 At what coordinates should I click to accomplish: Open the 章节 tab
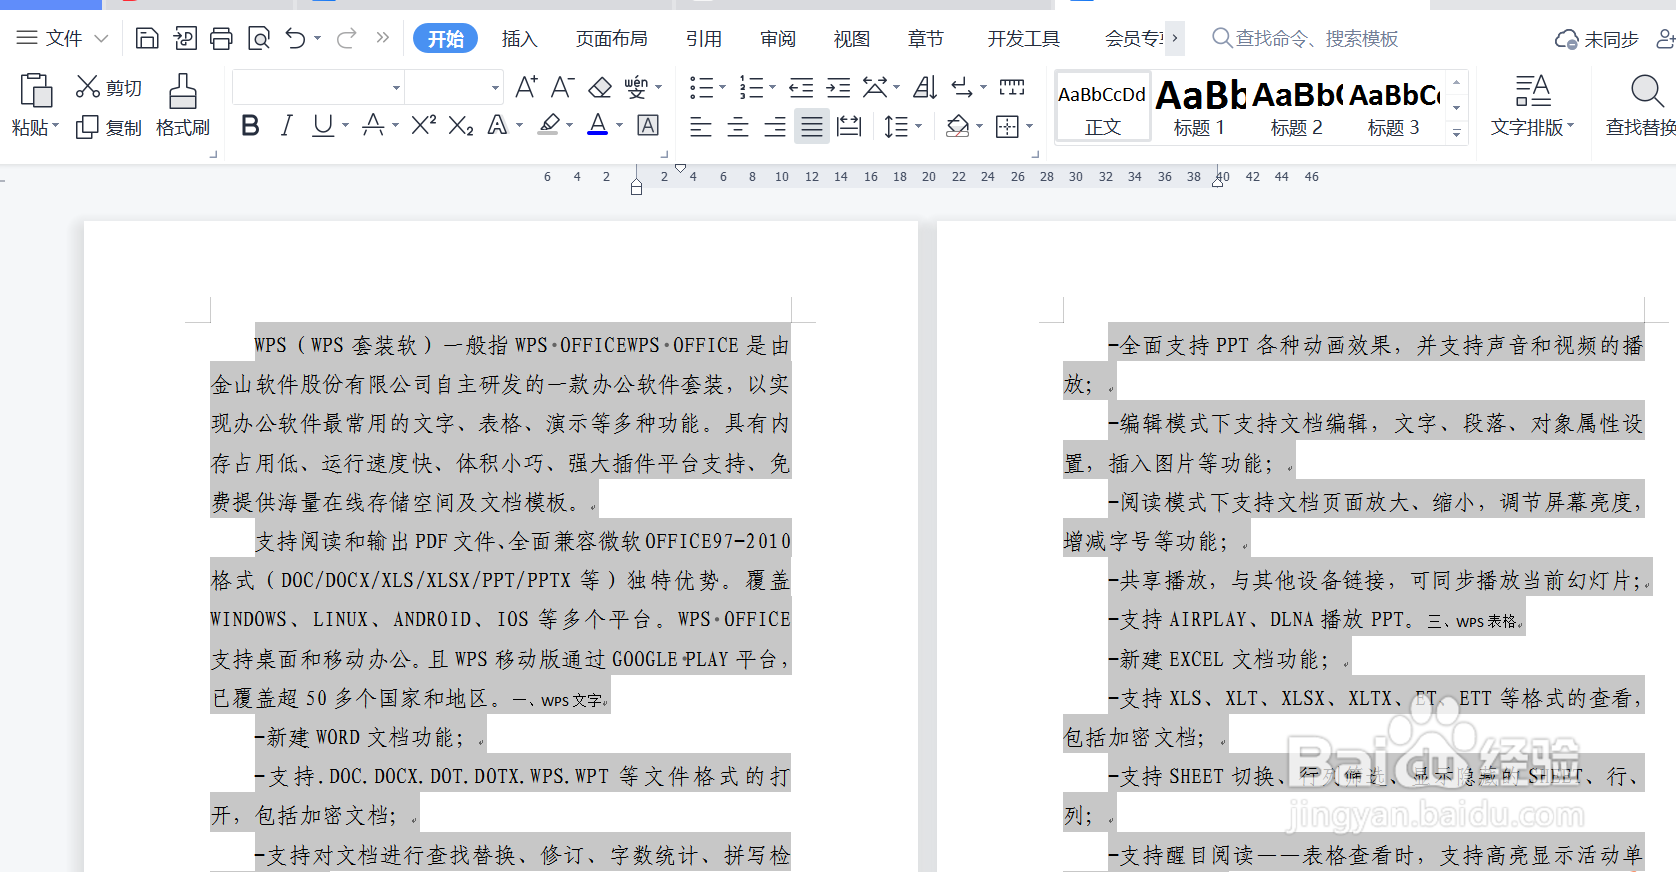point(926,38)
